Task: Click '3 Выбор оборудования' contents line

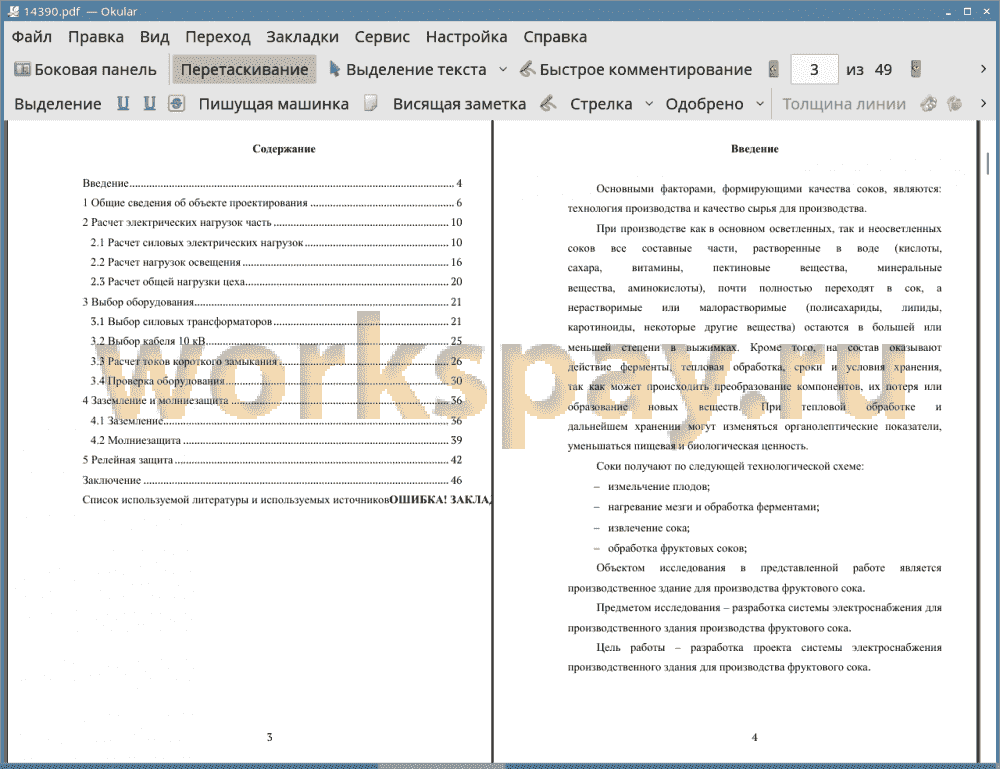Action: (272, 302)
